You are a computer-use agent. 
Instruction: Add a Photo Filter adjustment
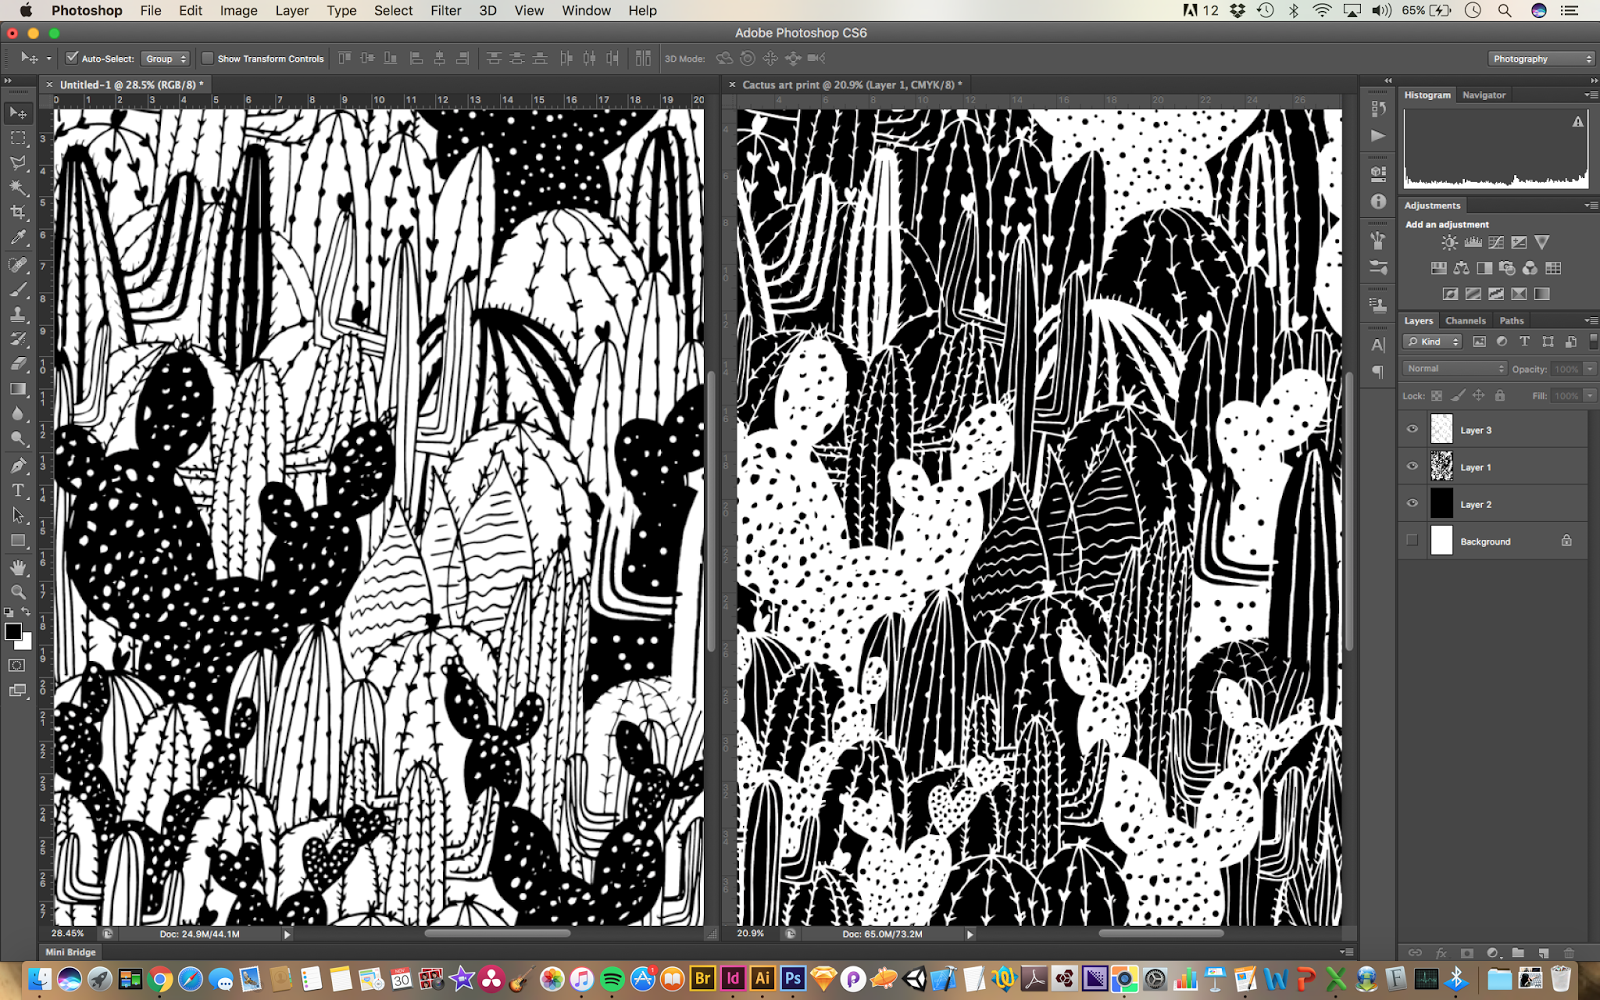point(1508,268)
